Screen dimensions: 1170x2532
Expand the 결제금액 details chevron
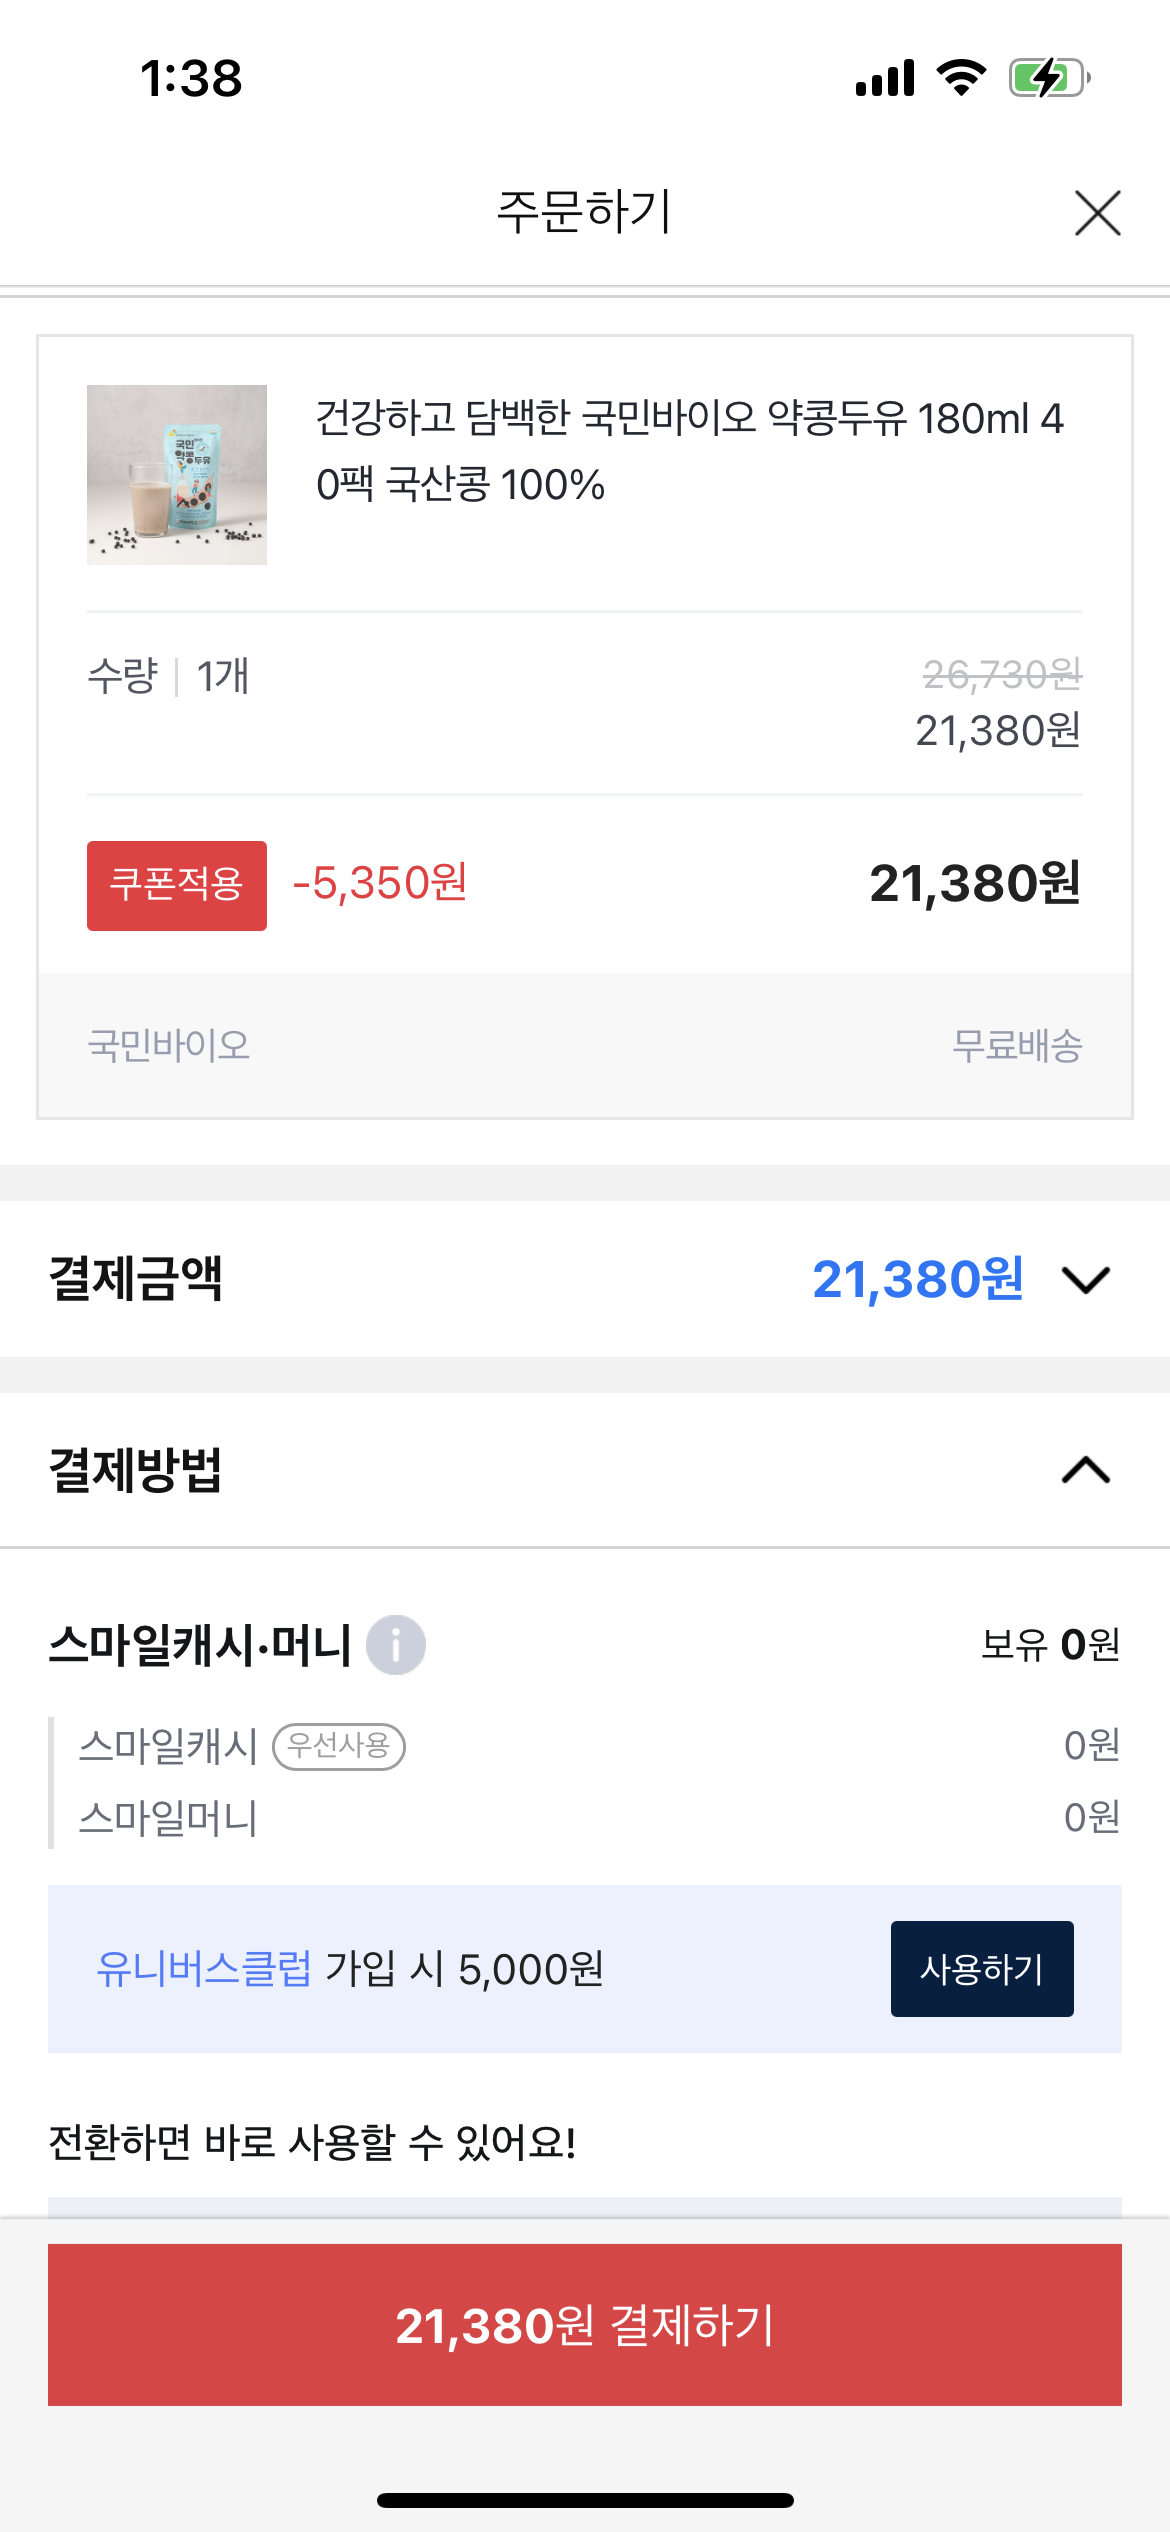[x=1086, y=1280]
